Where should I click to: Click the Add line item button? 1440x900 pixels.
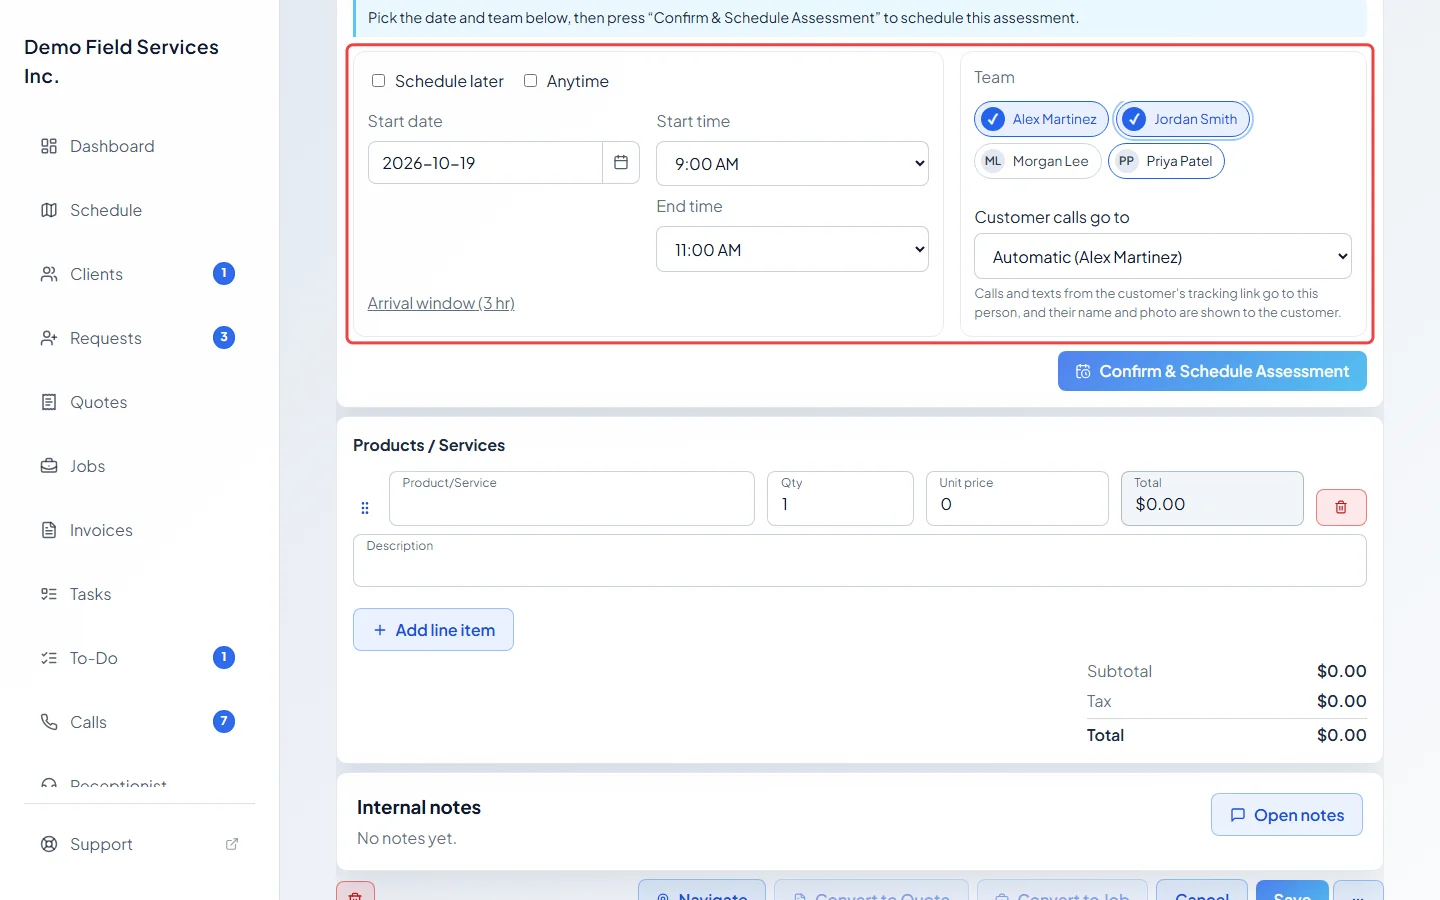coord(433,630)
